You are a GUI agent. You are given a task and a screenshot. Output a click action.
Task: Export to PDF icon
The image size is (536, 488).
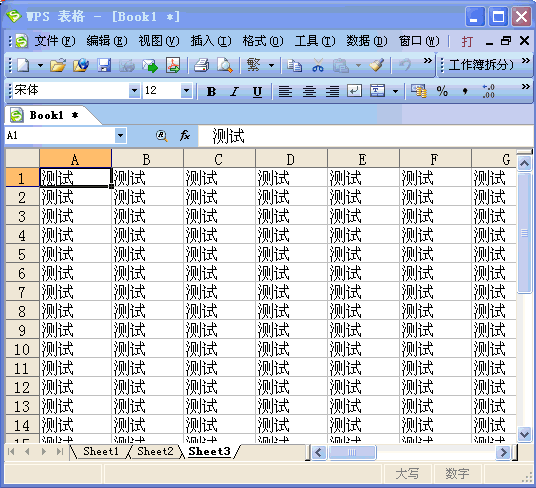pos(173,65)
